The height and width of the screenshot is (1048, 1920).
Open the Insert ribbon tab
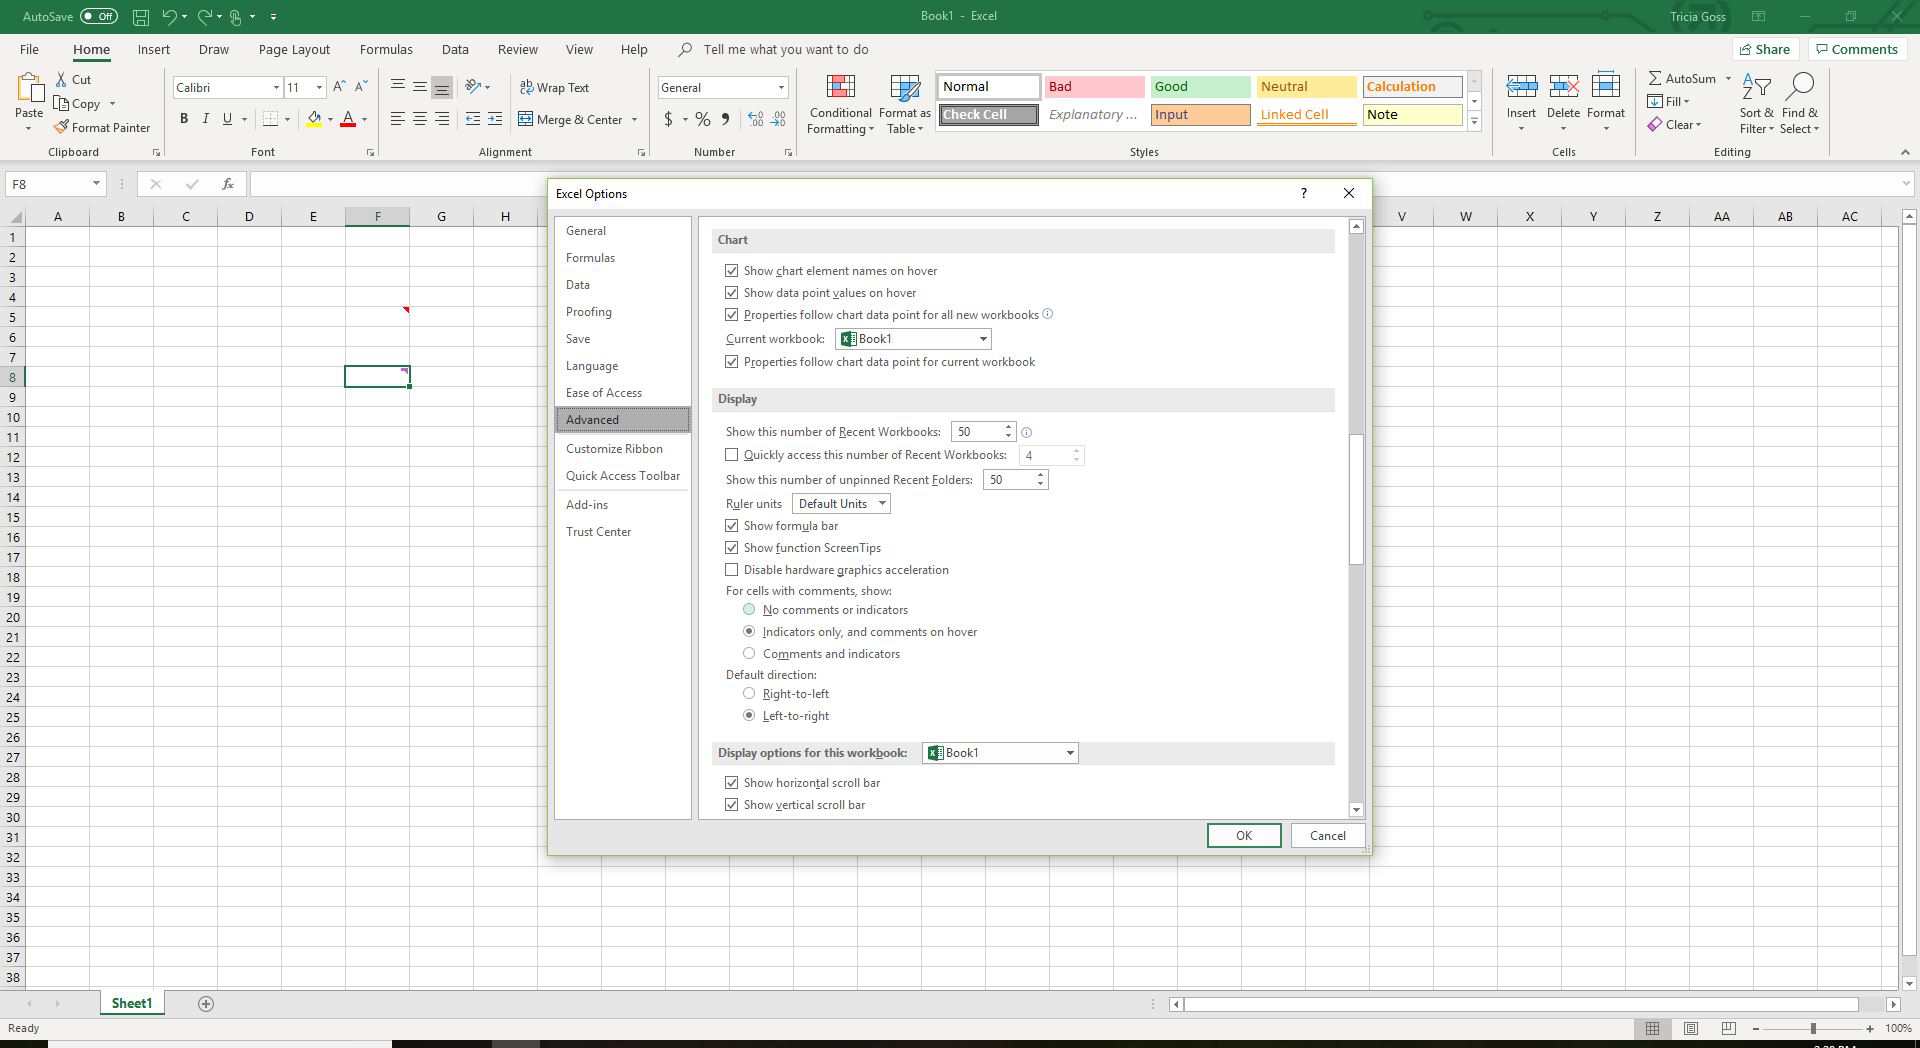coord(153,49)
